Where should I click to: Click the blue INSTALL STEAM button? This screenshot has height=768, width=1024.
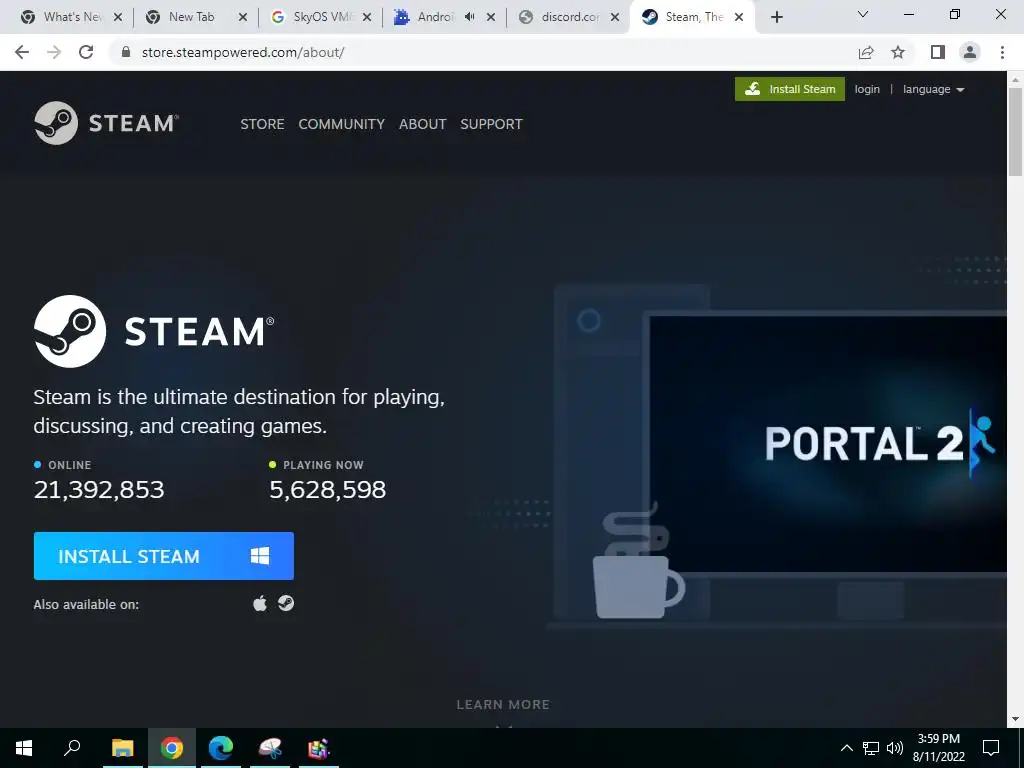164,556
